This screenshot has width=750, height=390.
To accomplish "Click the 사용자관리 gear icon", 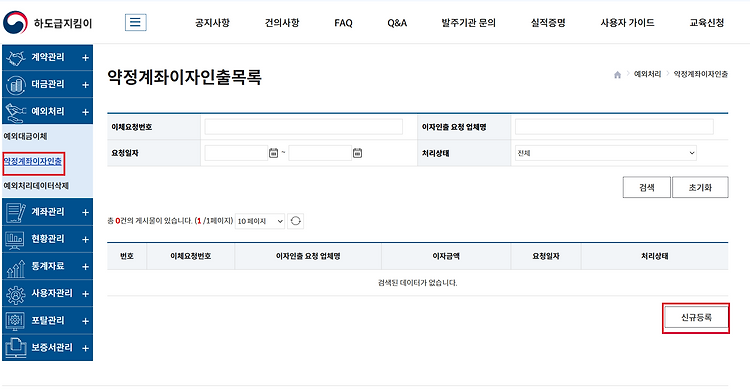I will click(15, 294).
